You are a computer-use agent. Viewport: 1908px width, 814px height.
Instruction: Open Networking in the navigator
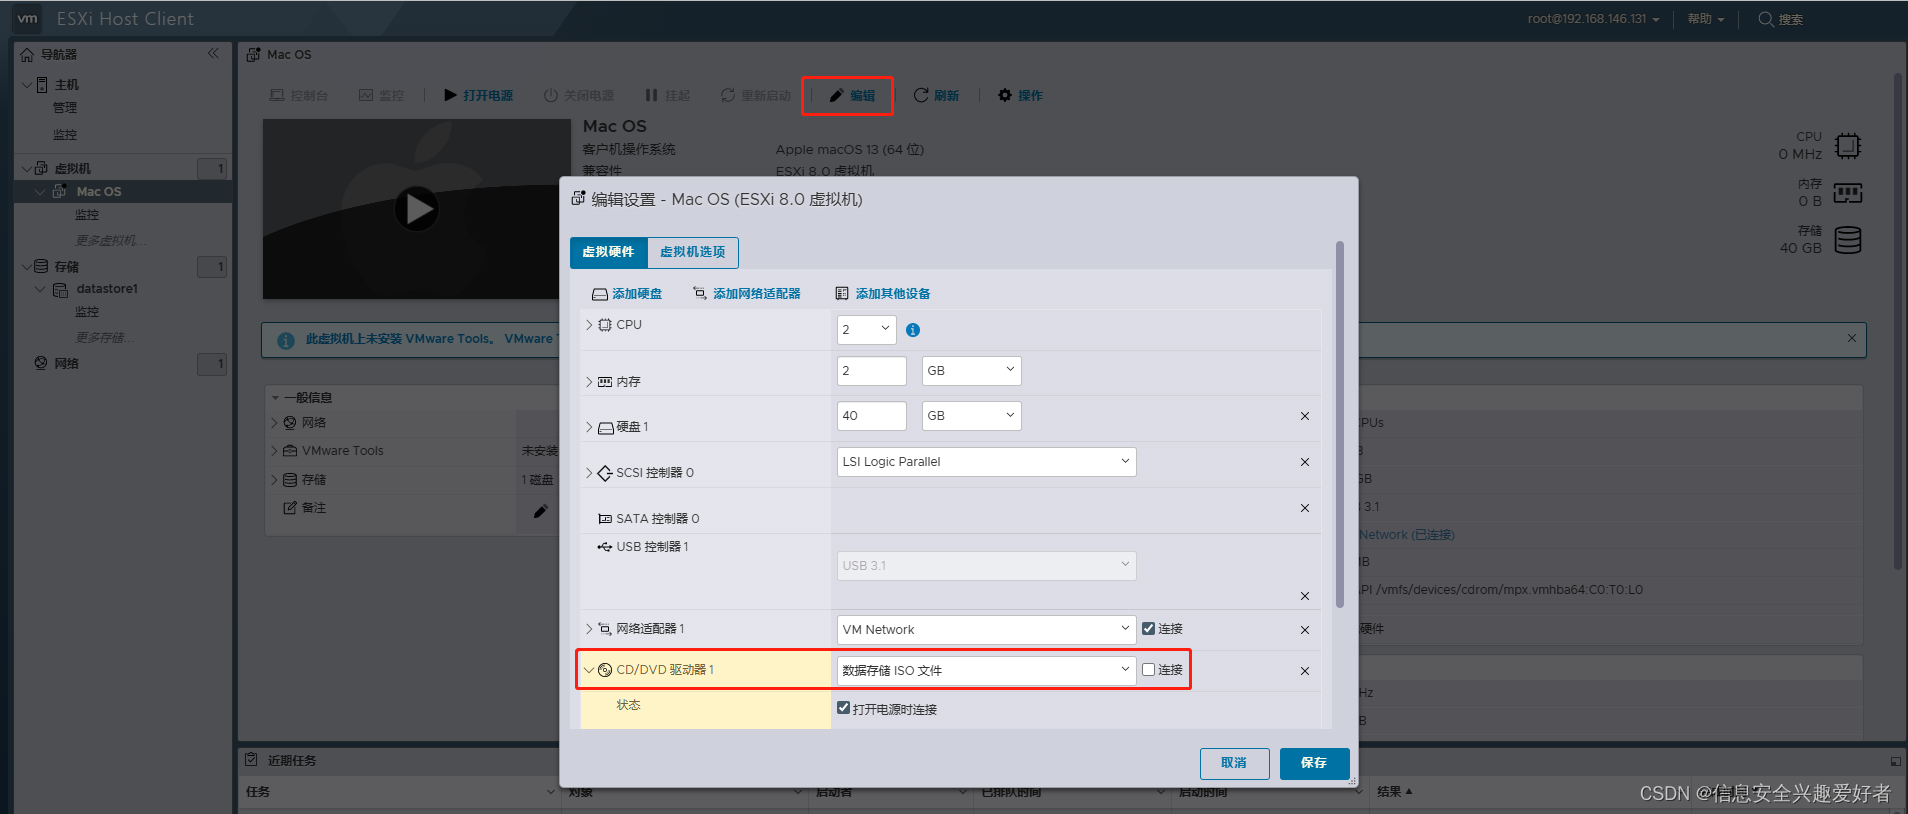[x=67, y=363]
